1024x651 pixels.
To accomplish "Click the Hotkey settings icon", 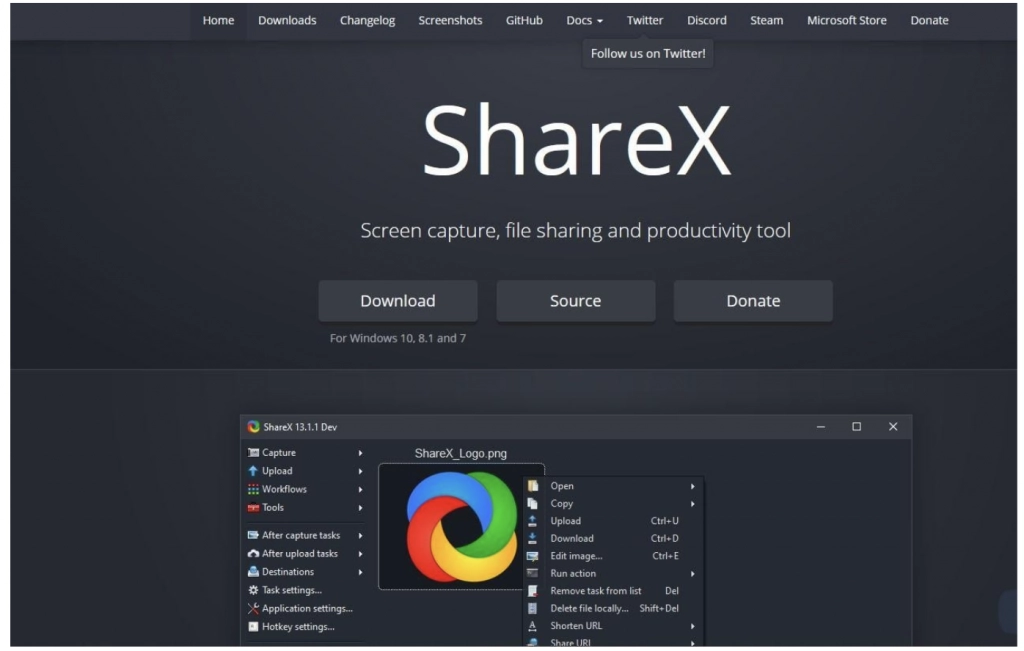I will click(253, 627).
